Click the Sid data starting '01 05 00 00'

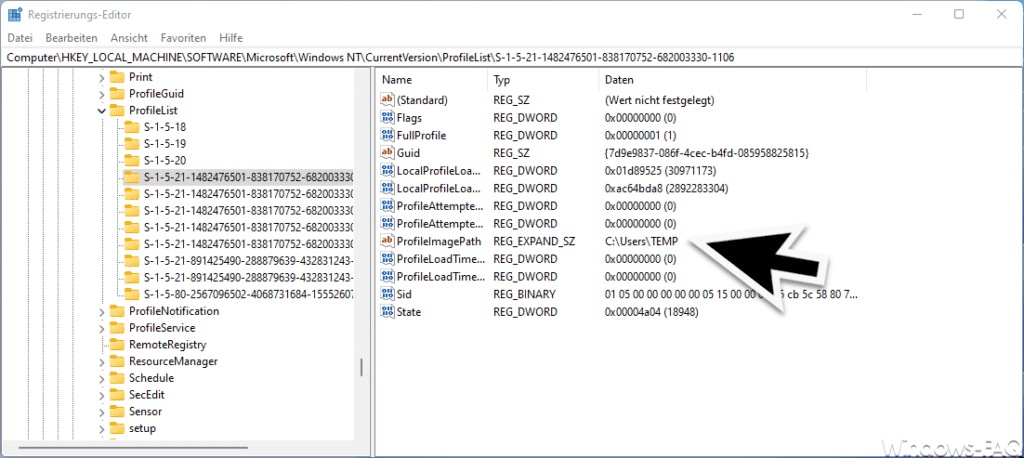pyautogui.click(x=731, y=294)
